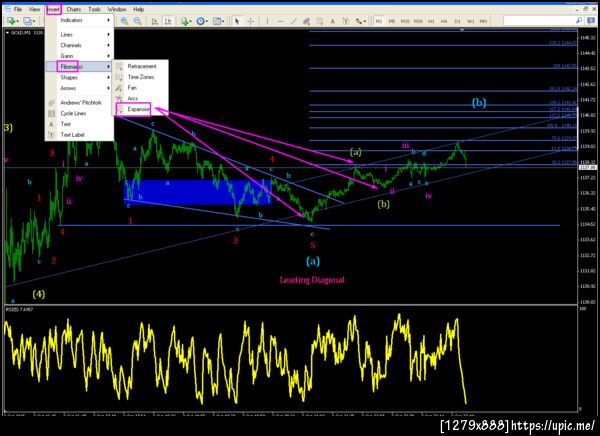Click the Time Zones icon in submenu
The image size is (600, 436).
click(120, 77)
